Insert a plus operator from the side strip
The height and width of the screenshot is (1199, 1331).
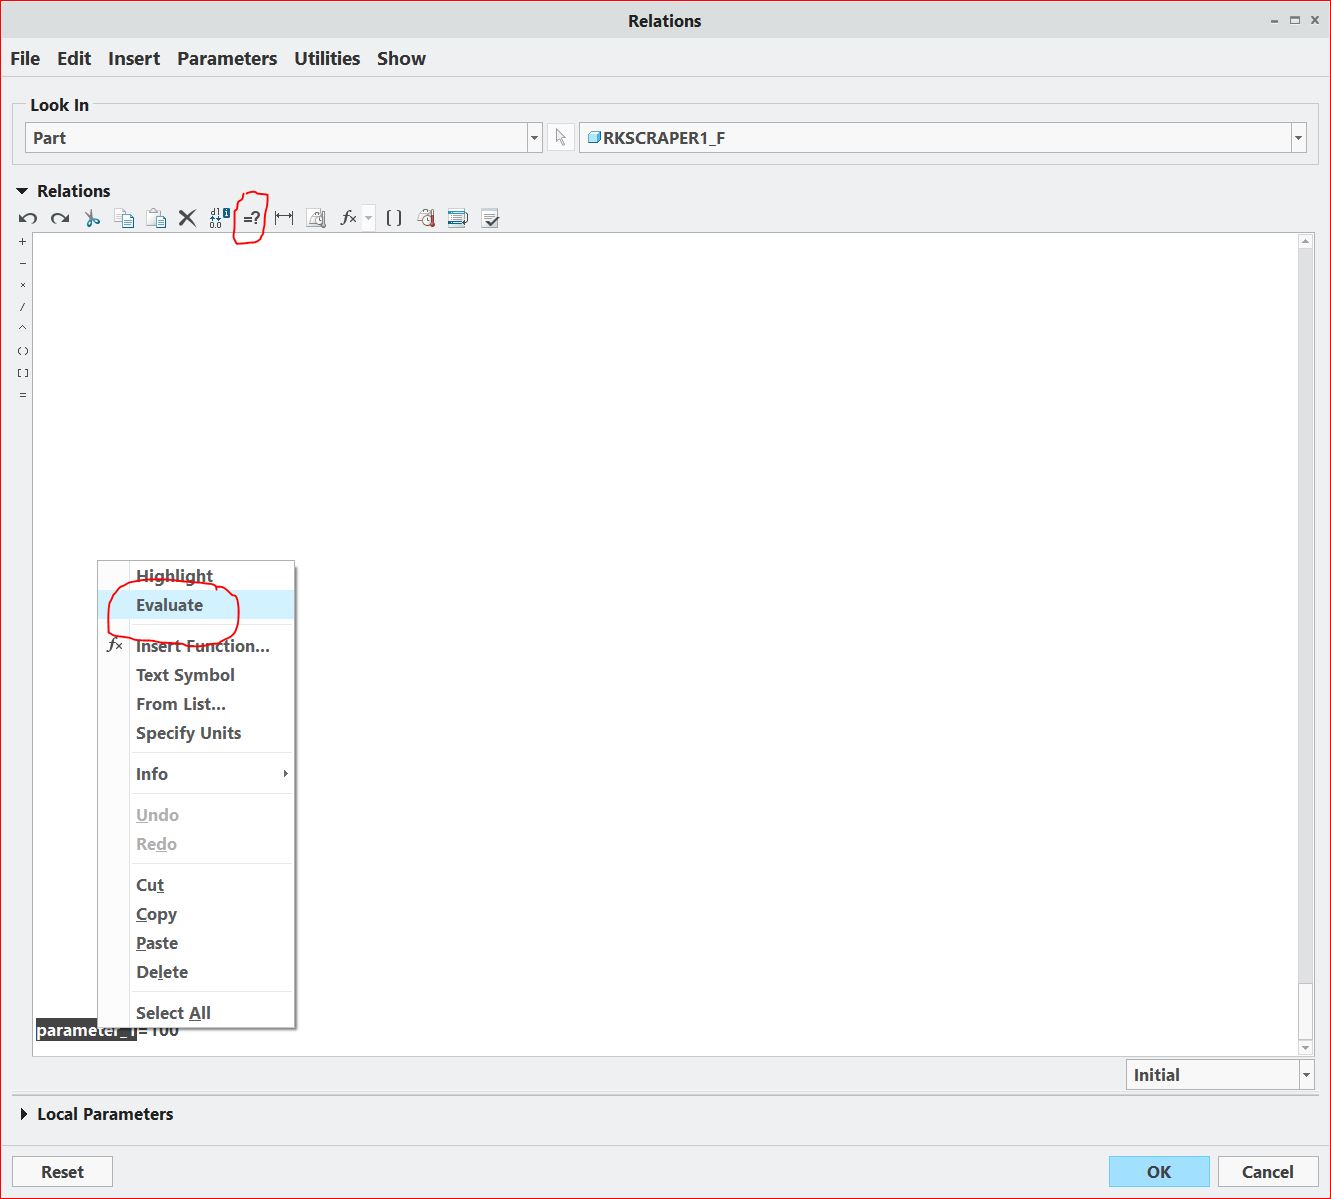click(x=22, y=241)
